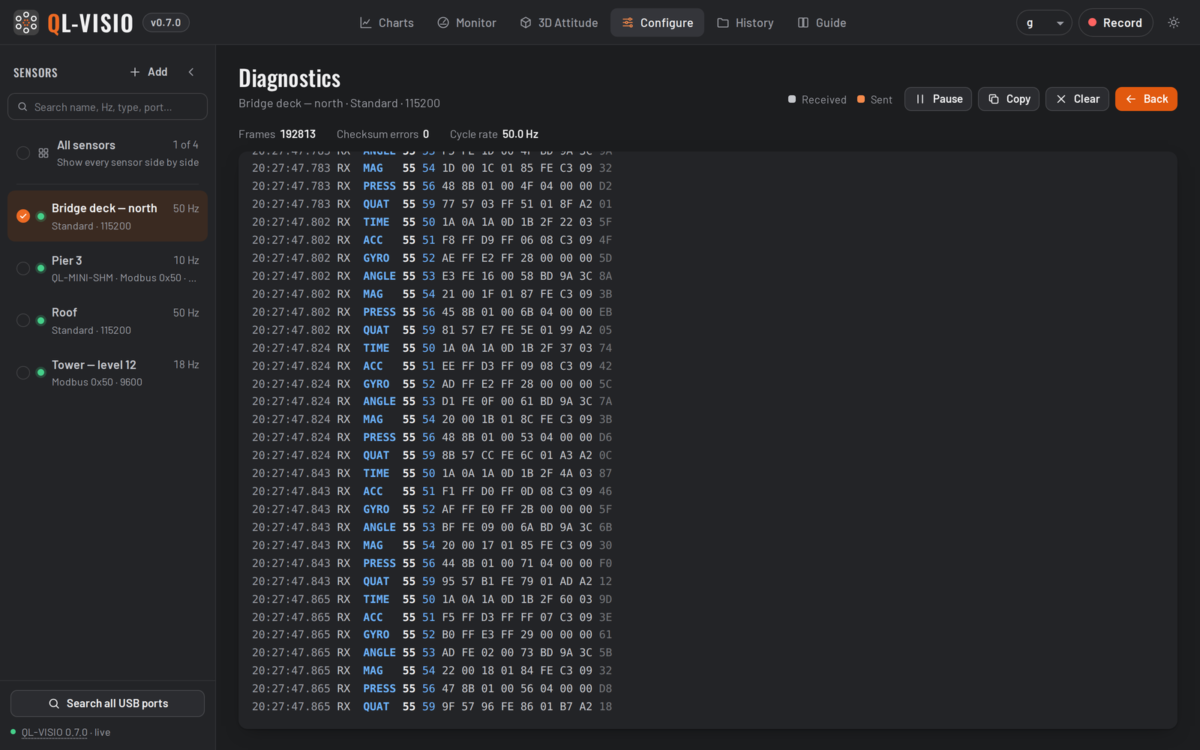This screenshot has height=750, width=1200.
Task: Click the Received legend label
Action: pos(824,100)
